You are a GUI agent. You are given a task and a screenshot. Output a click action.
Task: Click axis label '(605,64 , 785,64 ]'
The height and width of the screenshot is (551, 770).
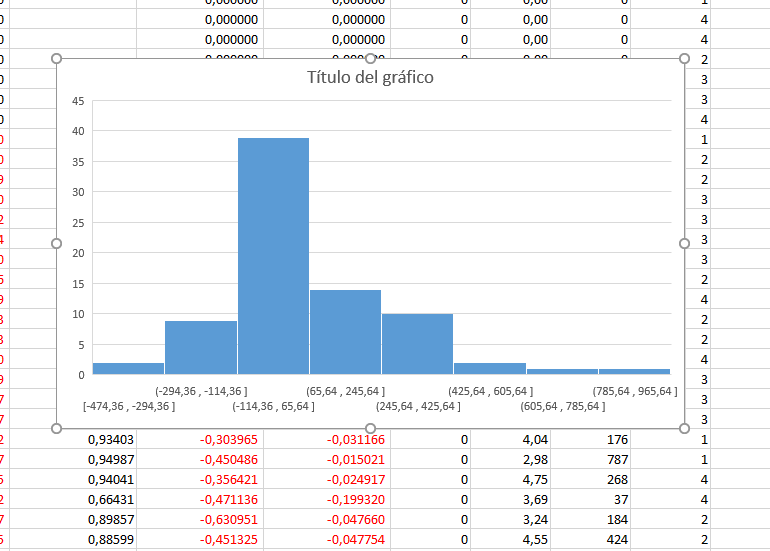pos(563,407)
